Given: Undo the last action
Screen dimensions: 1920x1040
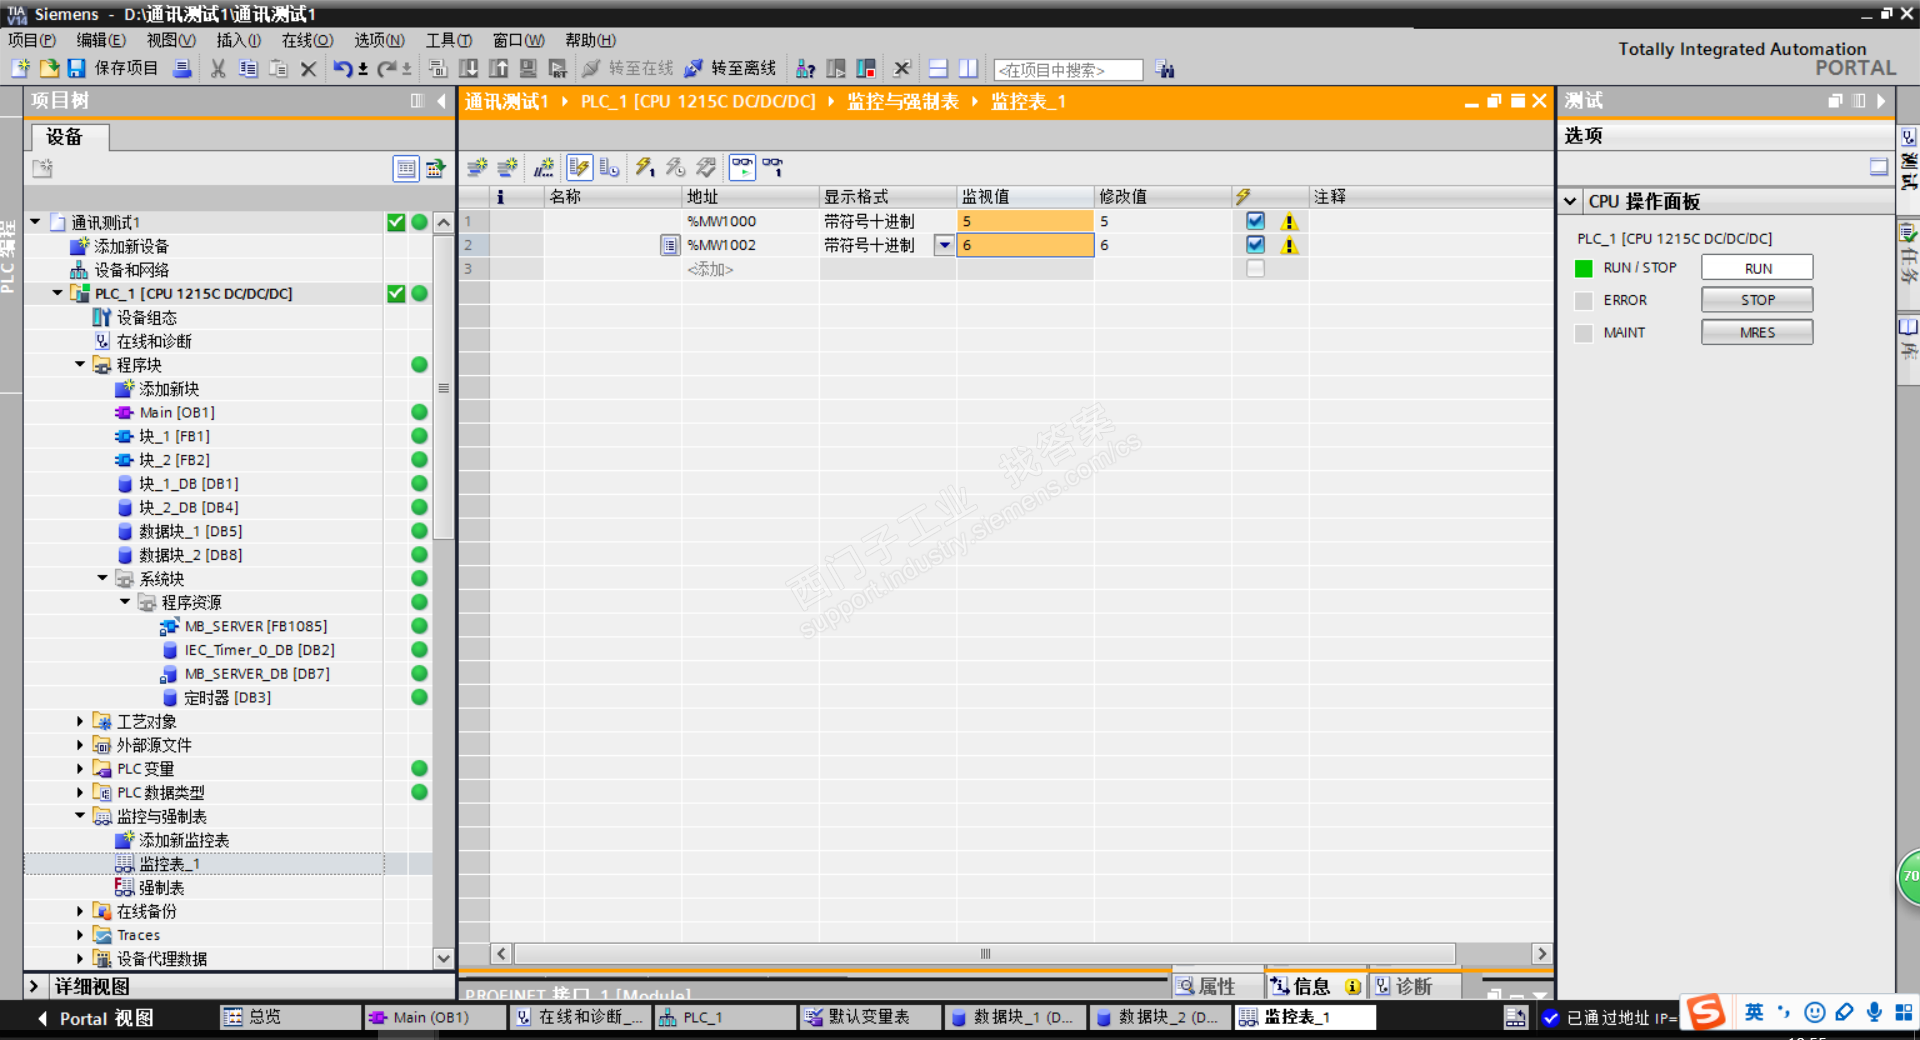Looking at the screenshot, I should pos(343,68).
